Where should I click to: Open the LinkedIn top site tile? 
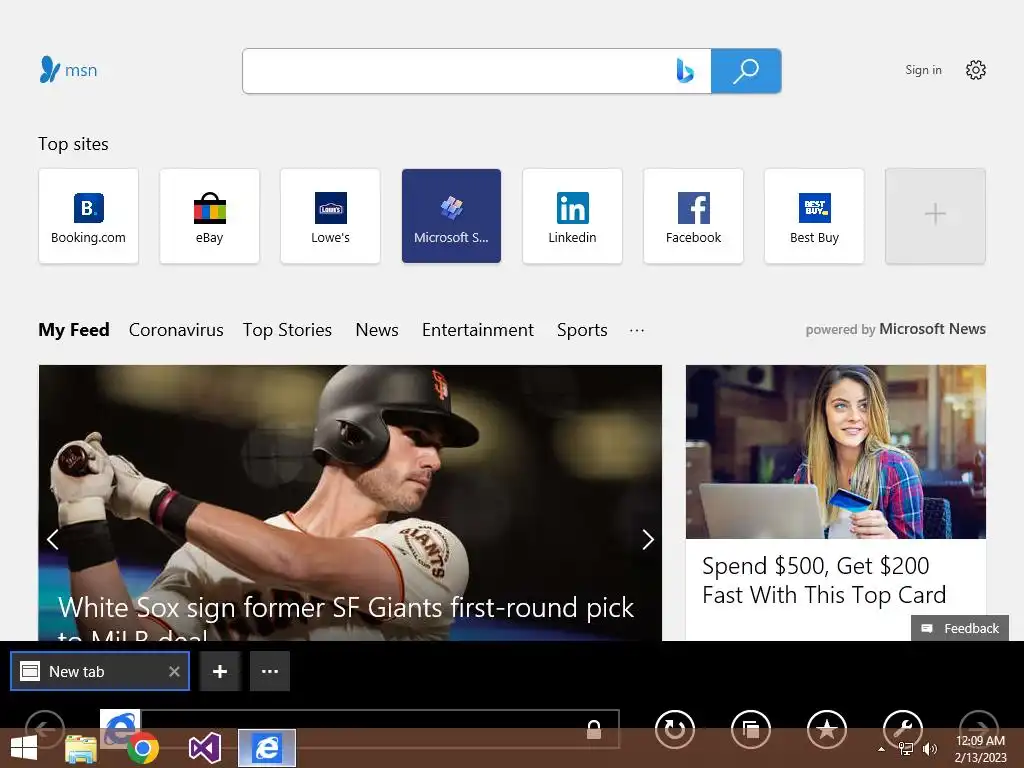click(572, 216)
